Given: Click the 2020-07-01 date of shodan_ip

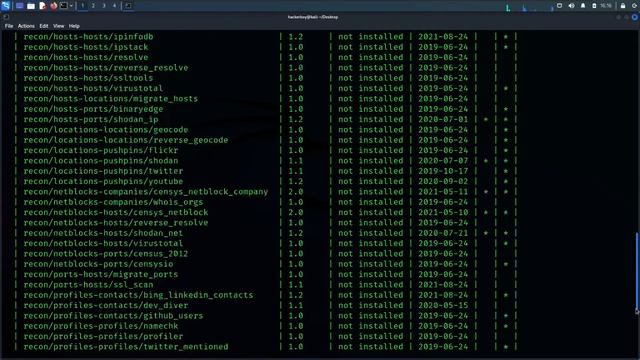Looking at the screenshot, I should coord(443,119).
